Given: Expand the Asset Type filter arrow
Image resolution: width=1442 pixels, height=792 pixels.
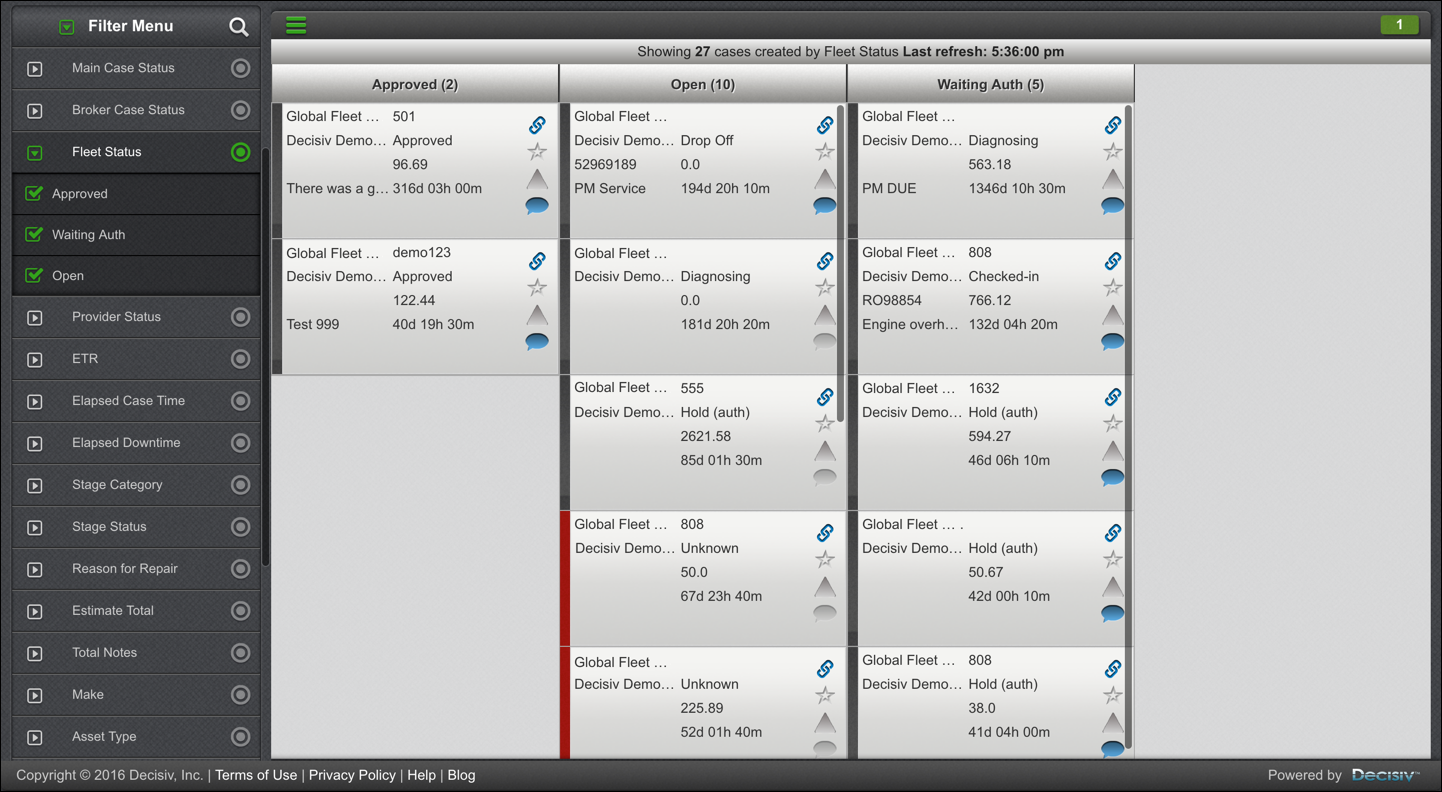Looking at the screenshot, I should [35, 738].
